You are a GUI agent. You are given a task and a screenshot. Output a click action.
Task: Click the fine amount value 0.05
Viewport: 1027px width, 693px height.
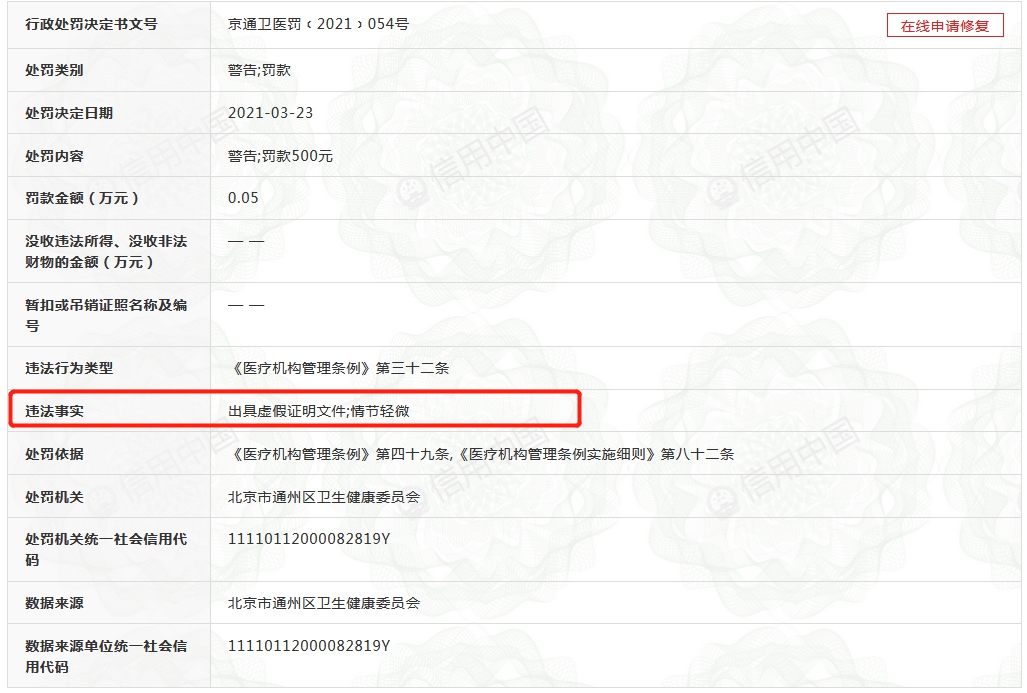tap(243, 198)
